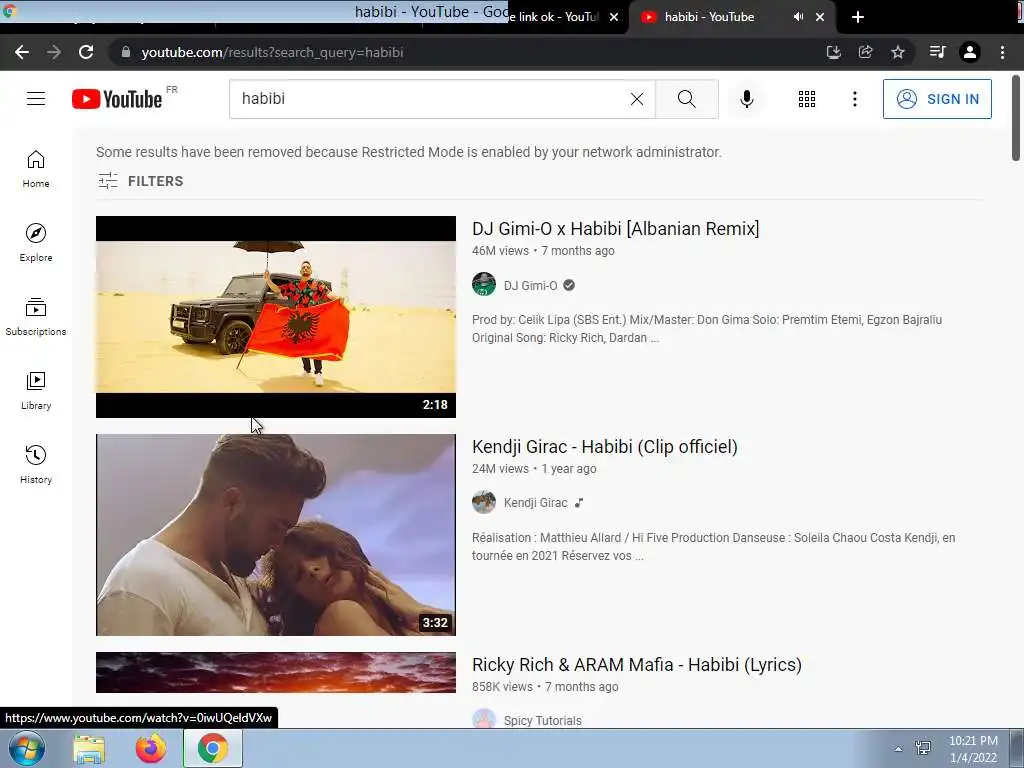Screen dimensions: 1024x768
Task: Click the Kendji Girac channel name
Action: point(536,503)
